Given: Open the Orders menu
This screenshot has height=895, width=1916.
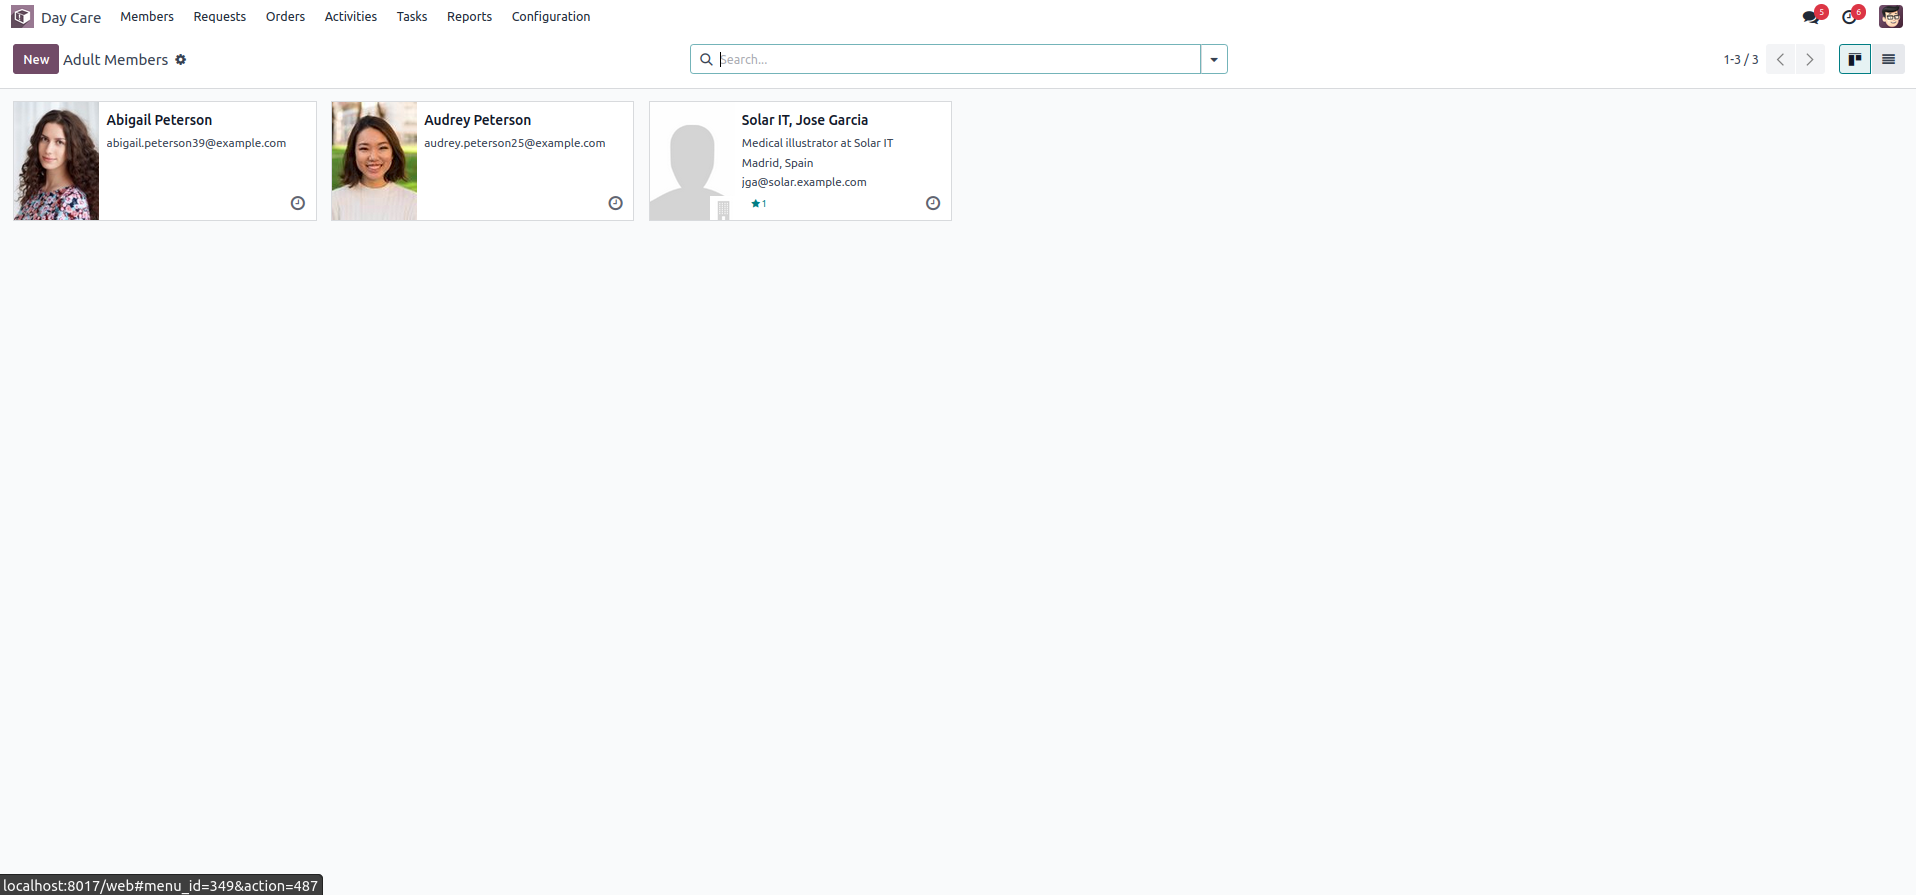Looking at the screenshot, I should [285, 17].
